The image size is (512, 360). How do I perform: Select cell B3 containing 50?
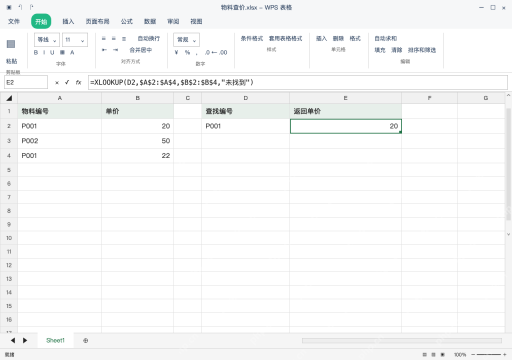[x=137, y=141]
